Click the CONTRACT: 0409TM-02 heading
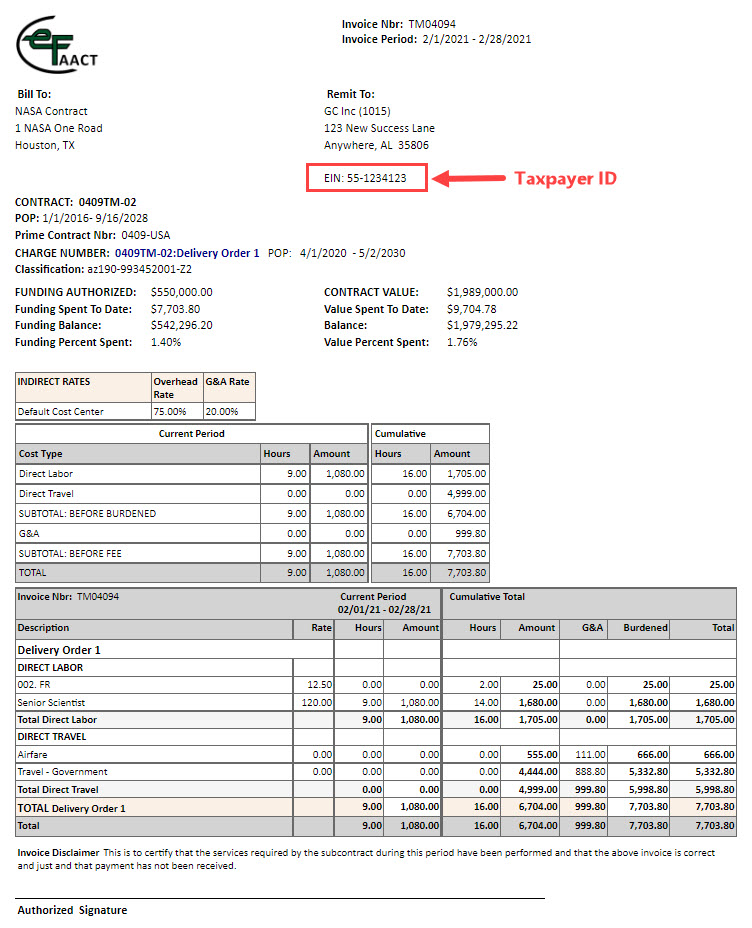Image resolution: width=752 pixels, height=928 pixels. (76, 201)
